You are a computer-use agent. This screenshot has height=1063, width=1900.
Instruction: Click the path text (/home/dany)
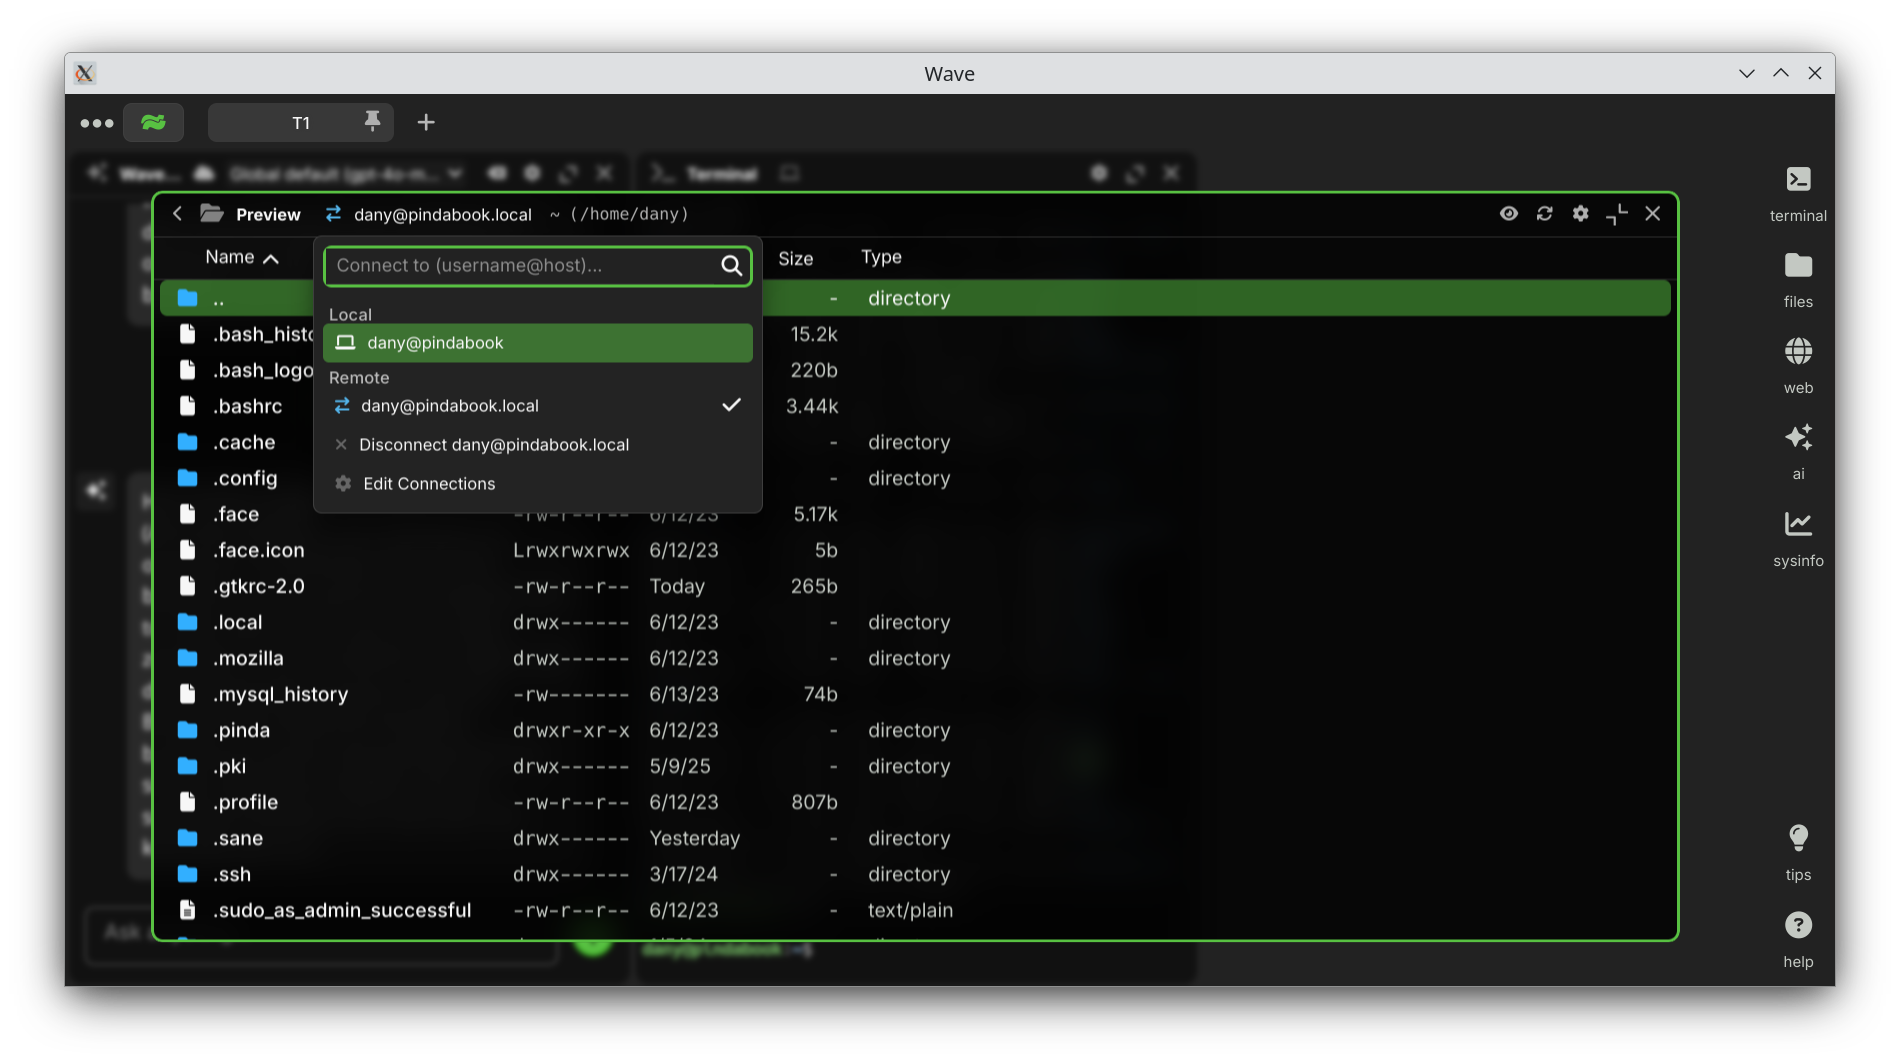pyautogui.click(x=629, y=214)
